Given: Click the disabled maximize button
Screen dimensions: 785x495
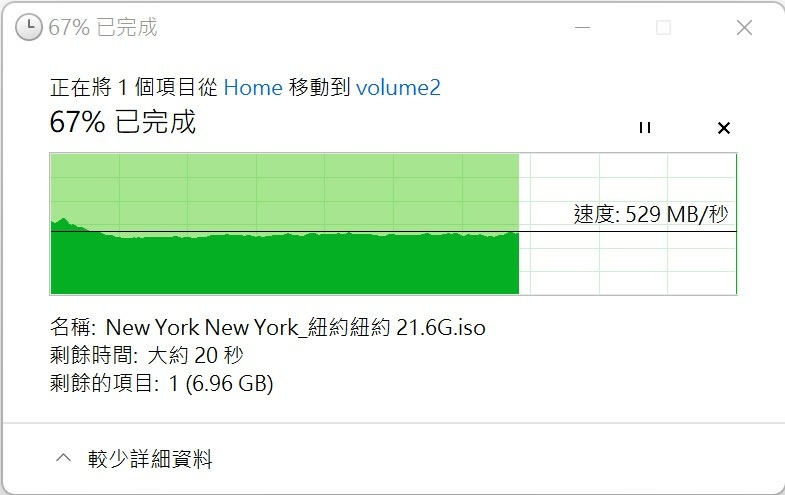Looking at the screenshot, I should tap(663, 28).
